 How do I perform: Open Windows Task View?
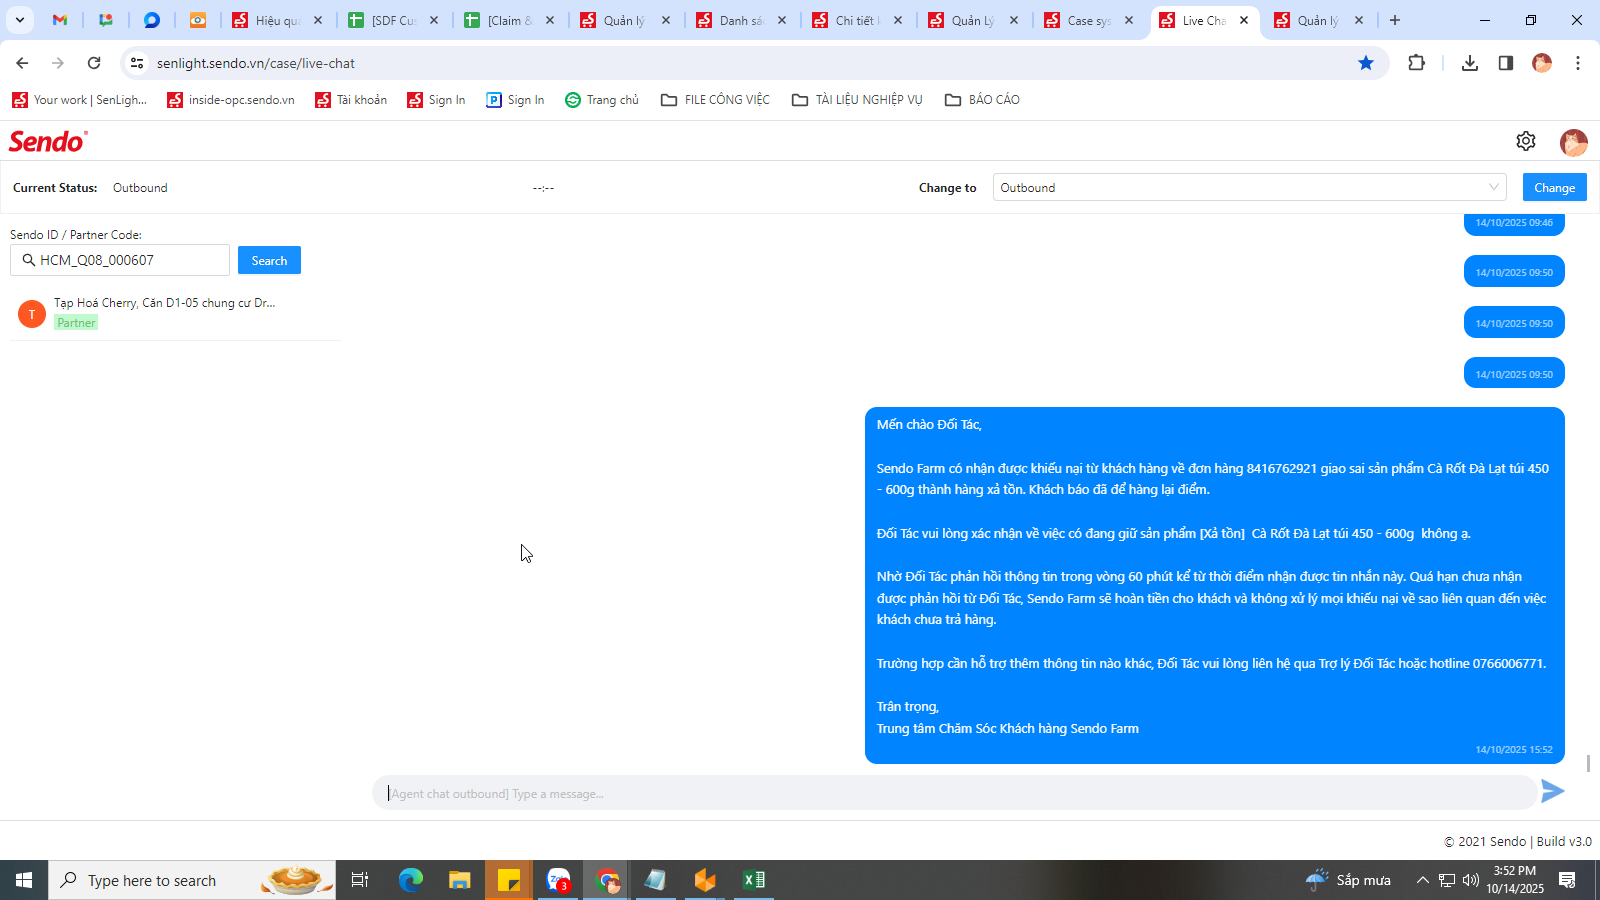tap(360, 880)
